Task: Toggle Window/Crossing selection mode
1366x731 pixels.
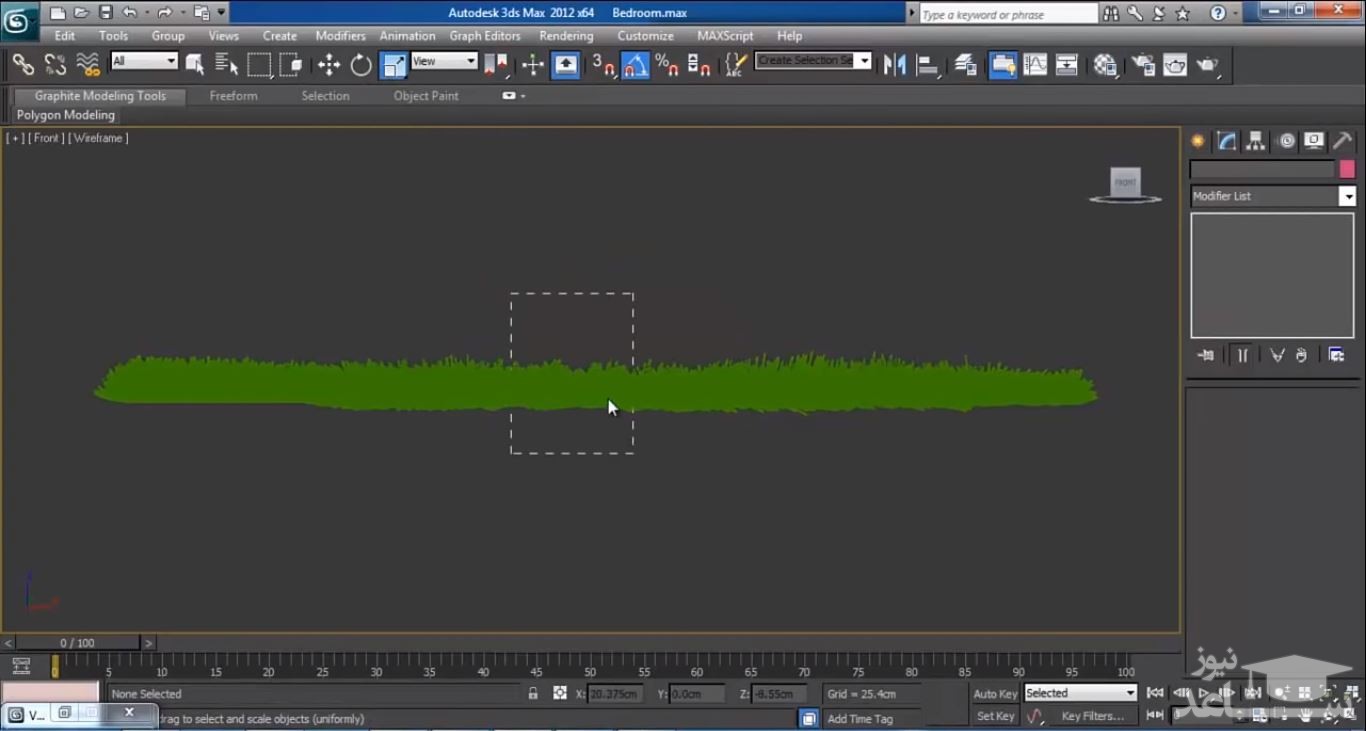Action: click(291, 65)
